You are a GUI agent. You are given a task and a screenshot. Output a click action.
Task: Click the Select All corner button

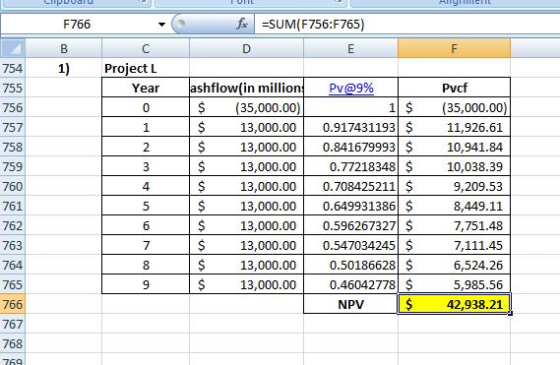(13, 48)
